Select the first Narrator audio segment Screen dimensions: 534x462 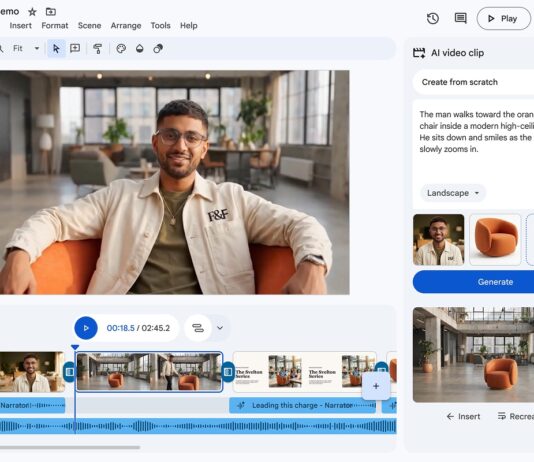[32, 405]
